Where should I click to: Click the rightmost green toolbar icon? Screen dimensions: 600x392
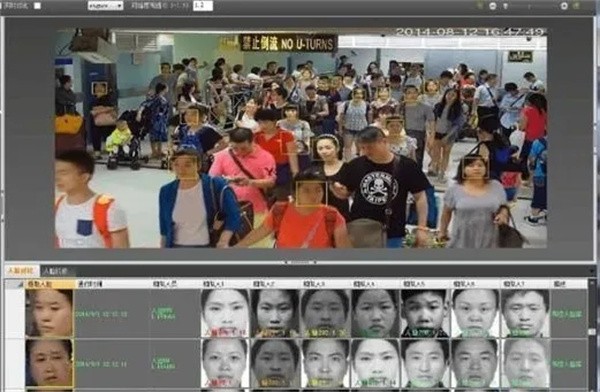pos(577,5)
